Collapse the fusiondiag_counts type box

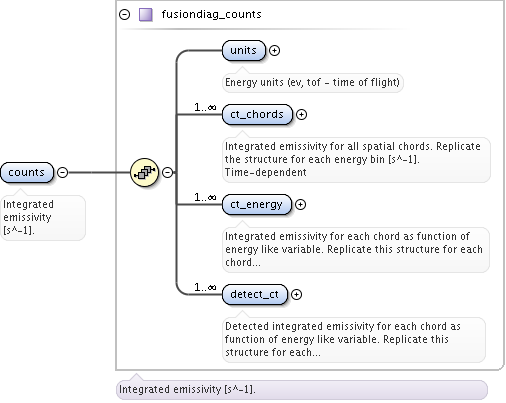(x=125, y=15)
